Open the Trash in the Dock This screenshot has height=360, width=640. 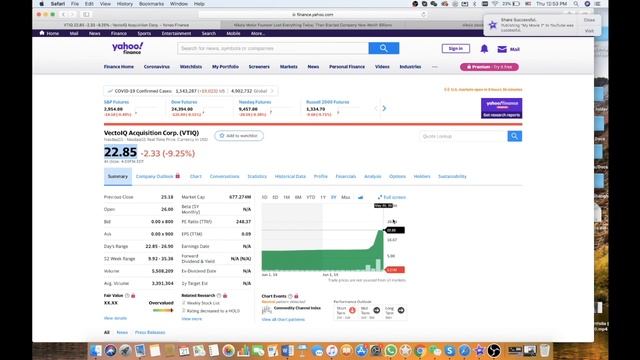click(x=544, y=350)
